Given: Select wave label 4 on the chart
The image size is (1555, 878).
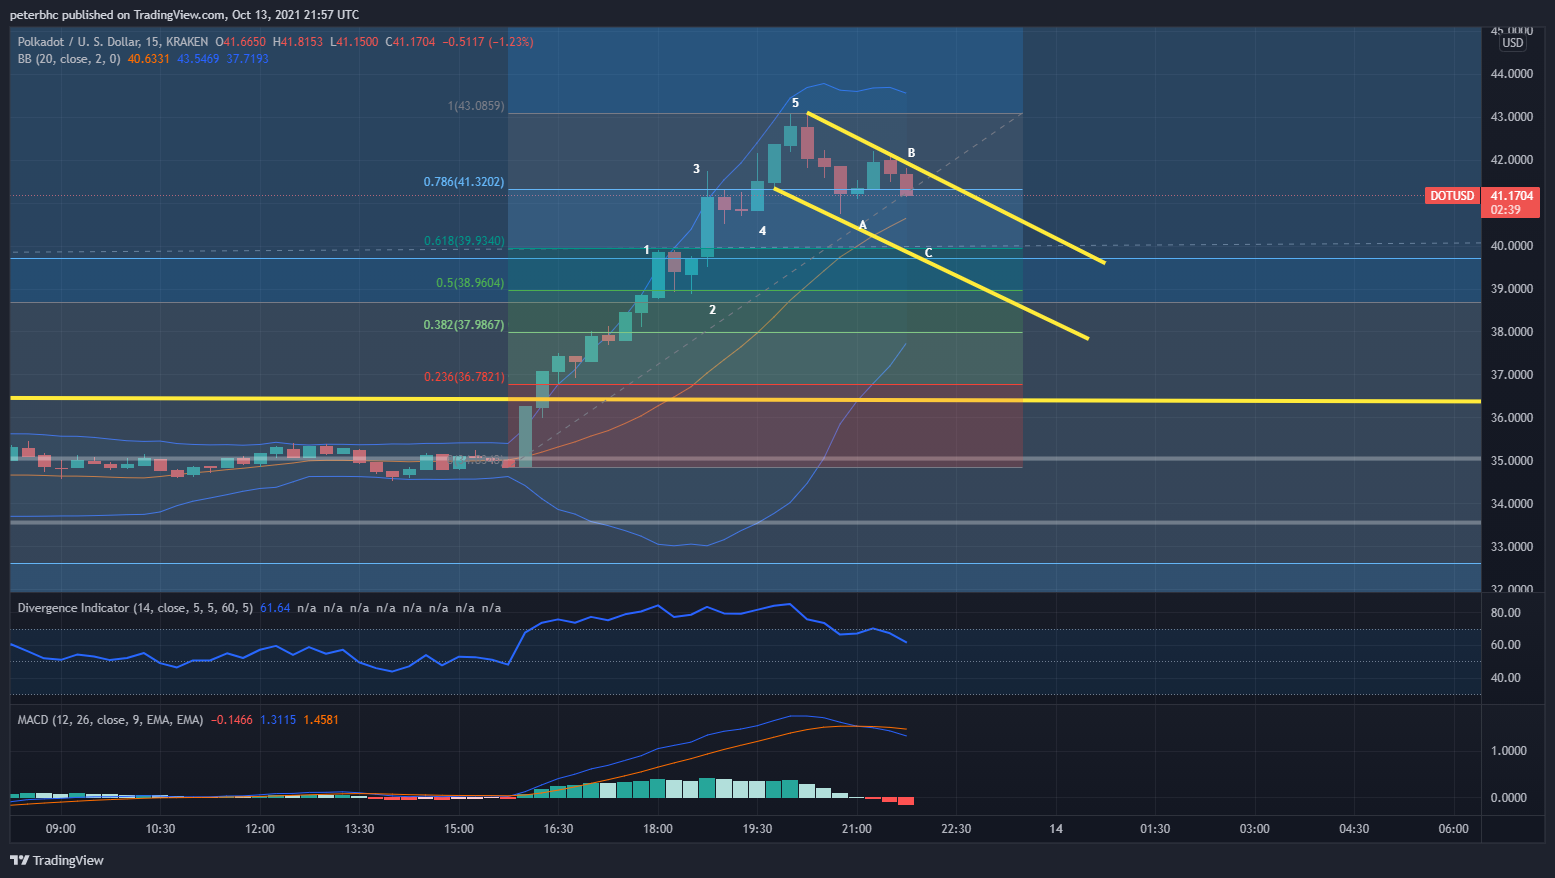Looking at the screenshot, I should pyautogui.click(x=762, y=231).
